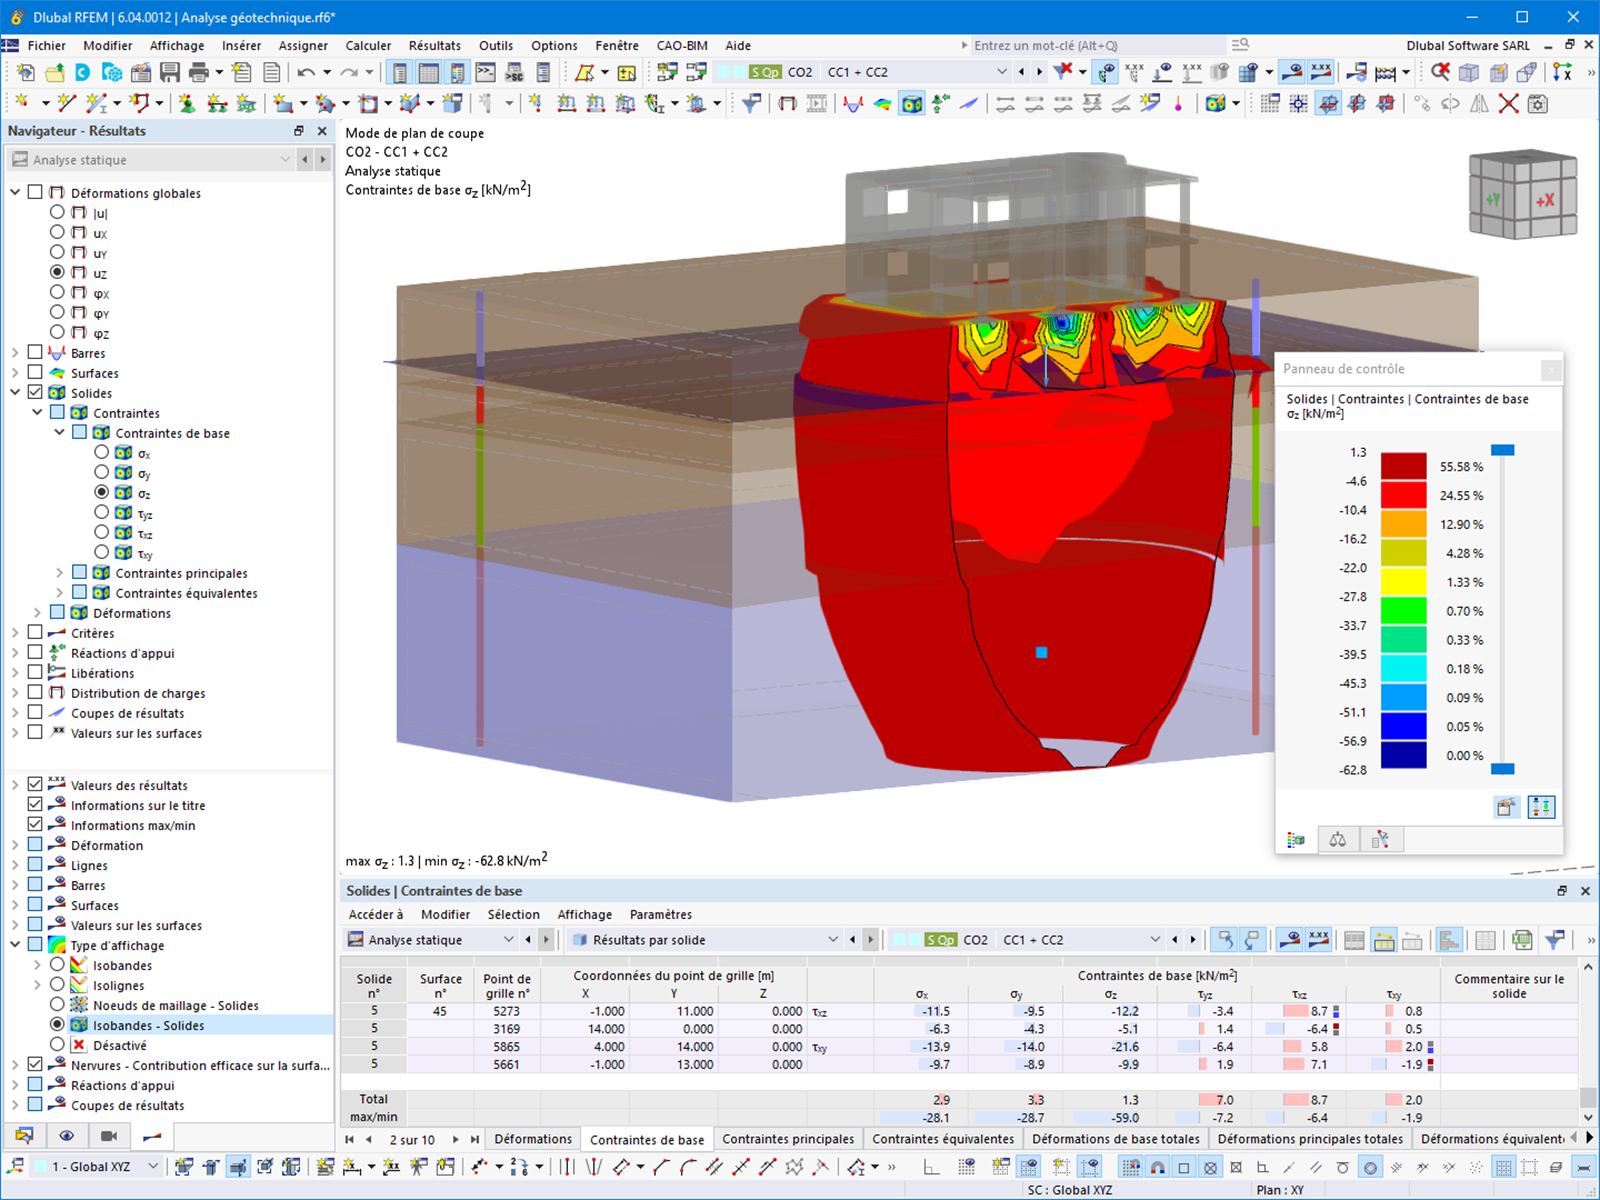The height and width of the screenshot is (1200, 1600).
Task: Open the Calculer menu
Action: point(368,45)
